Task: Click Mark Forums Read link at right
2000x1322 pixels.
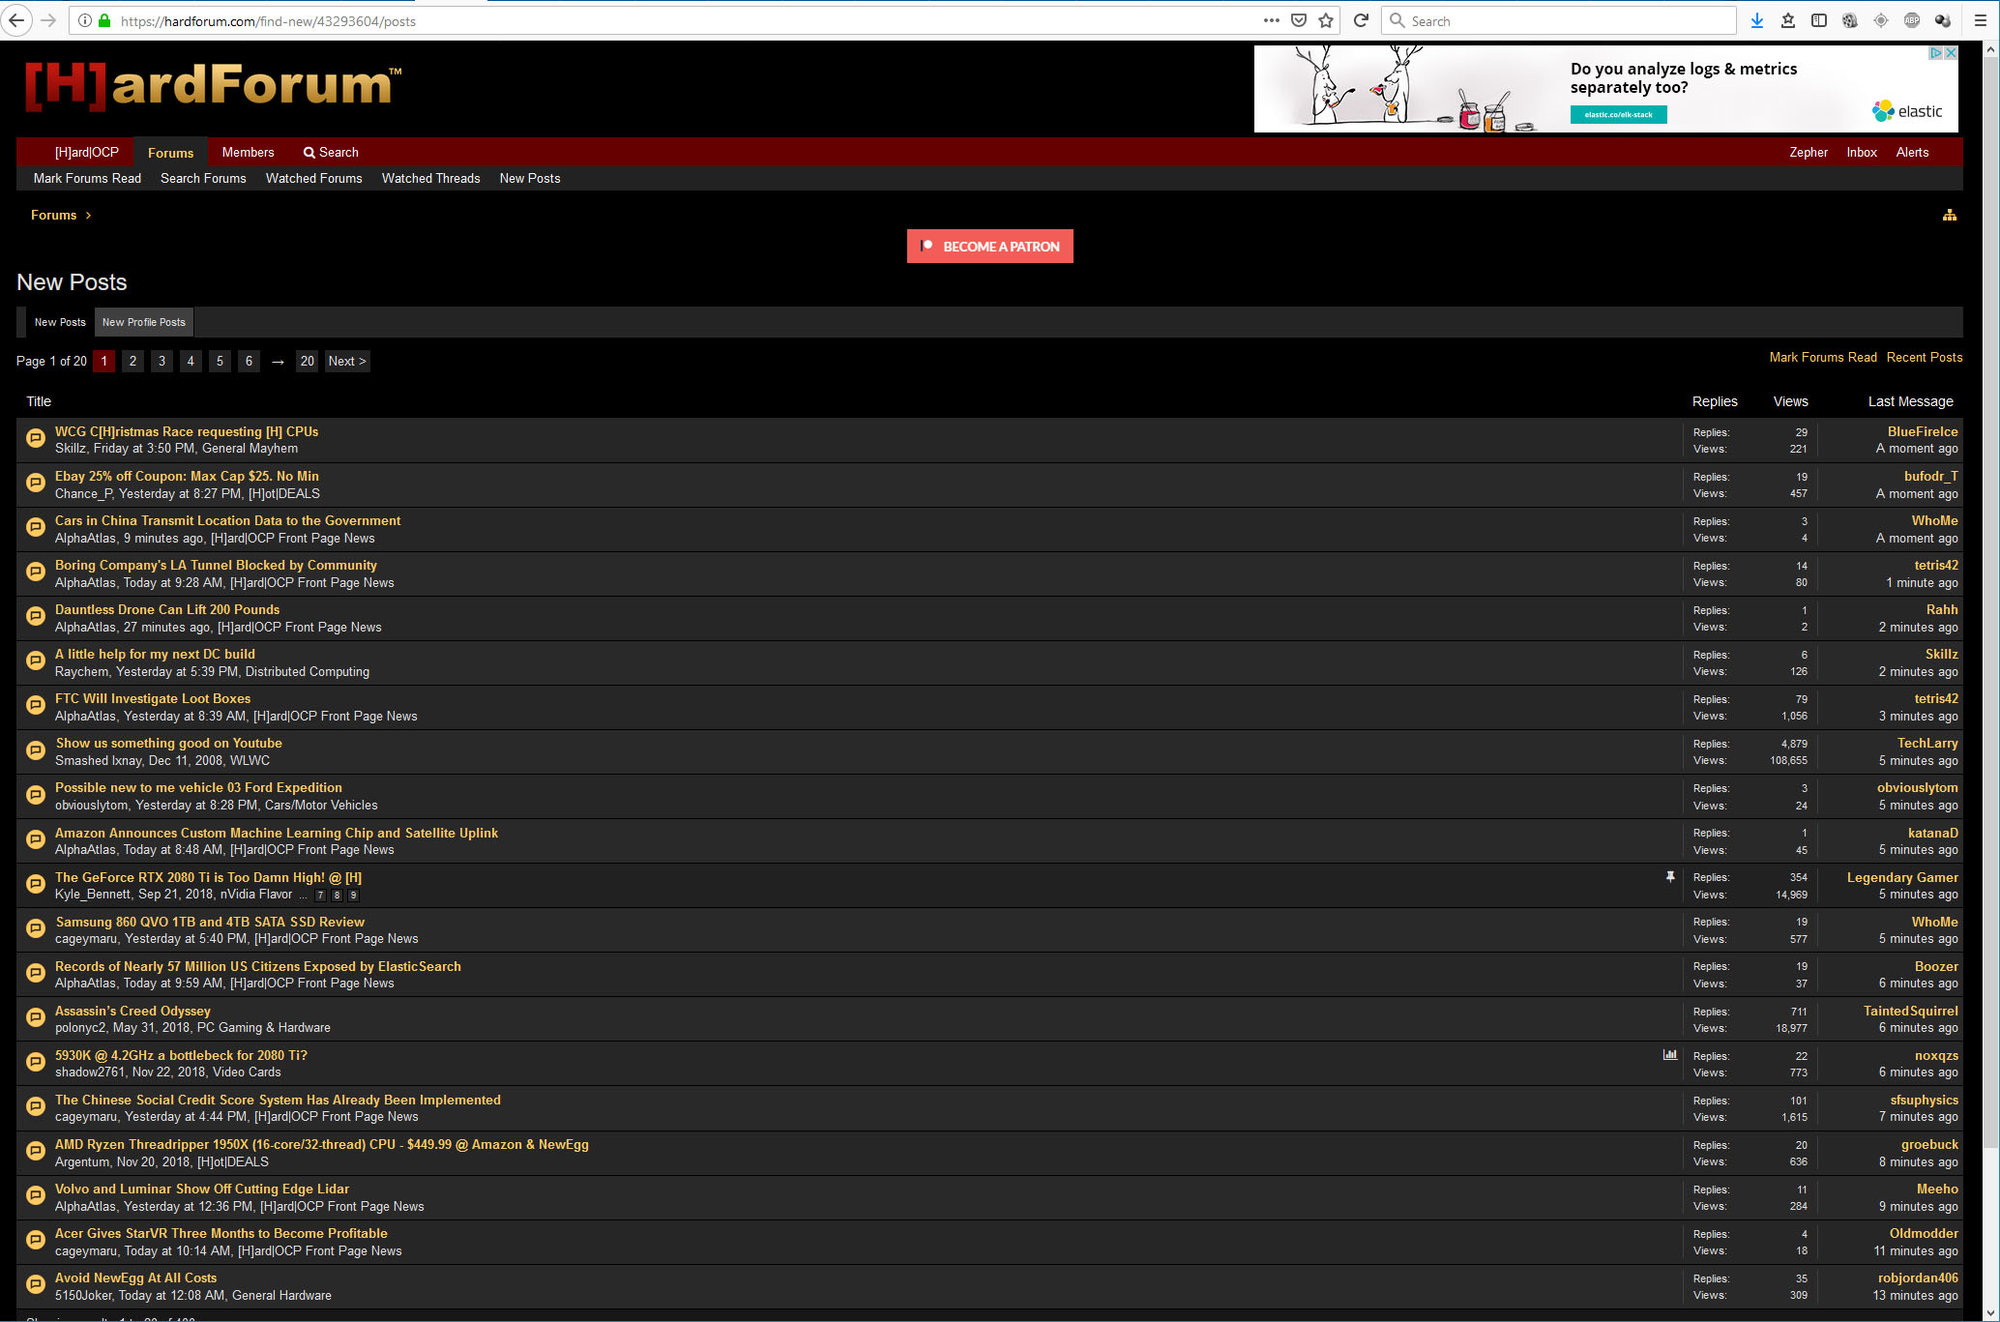Action: (x=1822, y=357)
